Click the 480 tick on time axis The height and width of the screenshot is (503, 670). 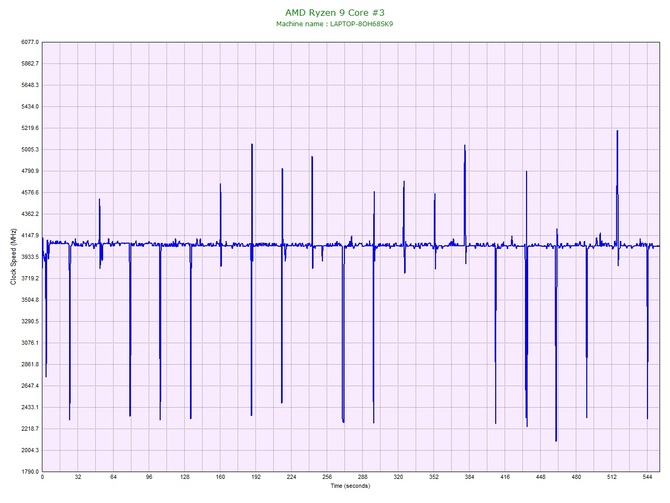[x=576, y=477]
